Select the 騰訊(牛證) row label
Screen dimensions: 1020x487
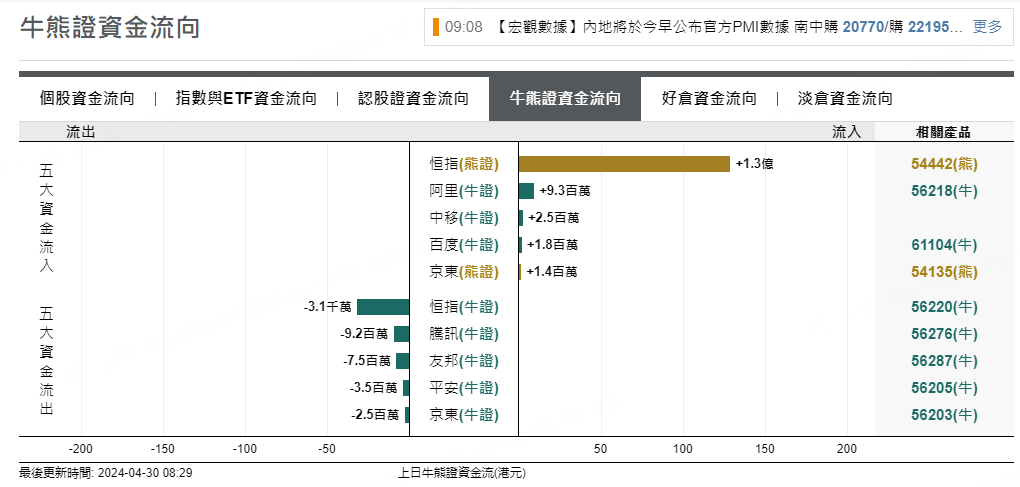pyautogui.click(x=464, y=334)
